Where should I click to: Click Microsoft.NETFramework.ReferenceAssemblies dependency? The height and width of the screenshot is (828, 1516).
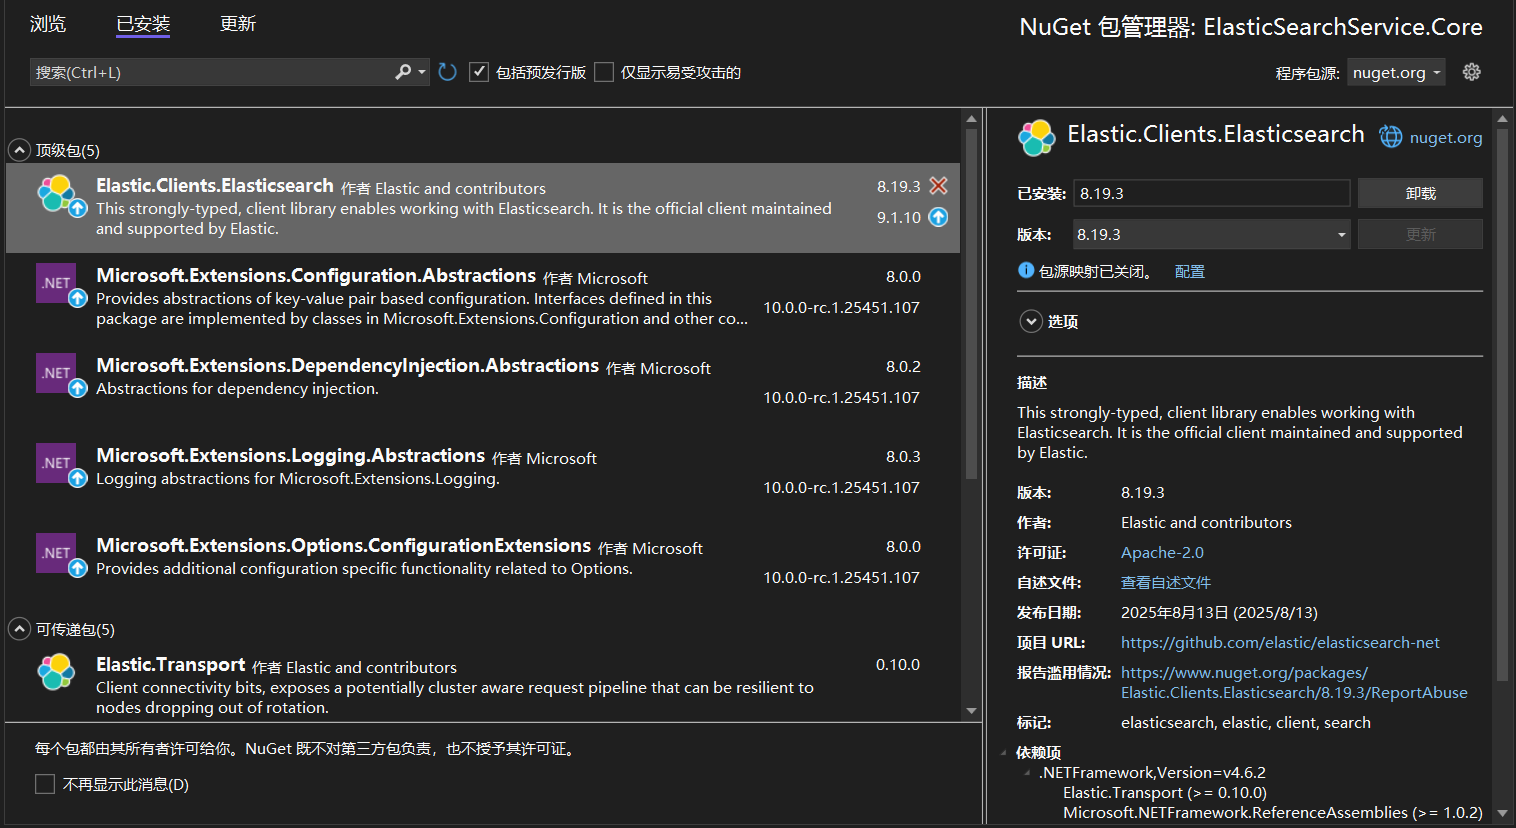(x=1272, y=812)
